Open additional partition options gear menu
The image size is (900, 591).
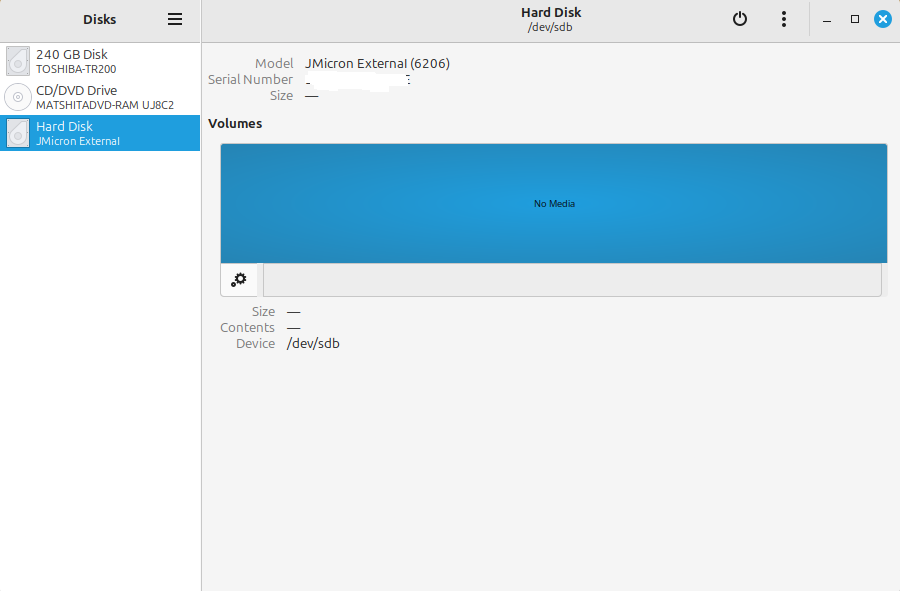(x=239, y=280)
